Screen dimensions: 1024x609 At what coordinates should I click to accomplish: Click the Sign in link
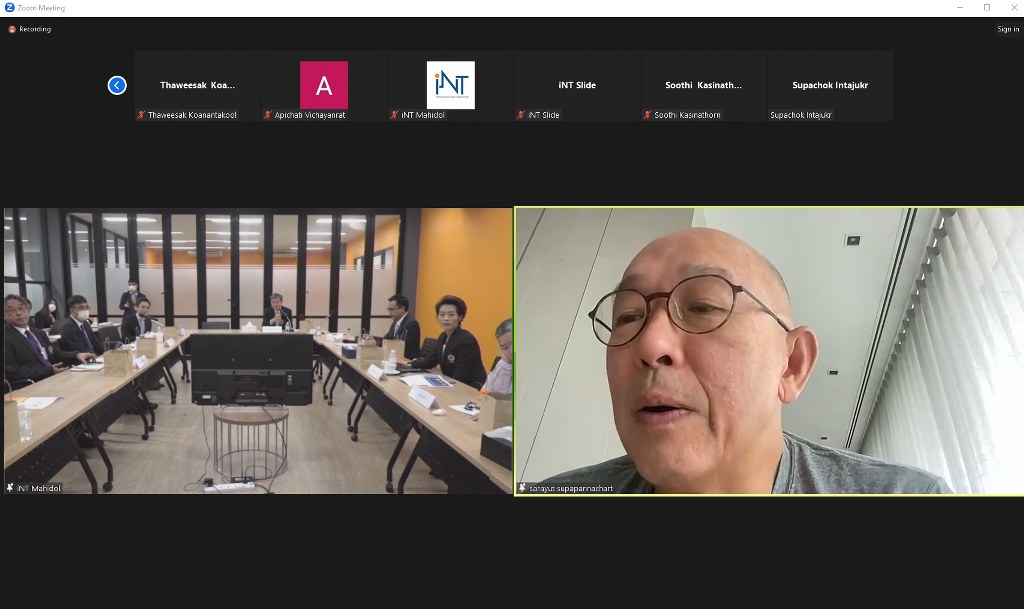tap(1007, 29)
